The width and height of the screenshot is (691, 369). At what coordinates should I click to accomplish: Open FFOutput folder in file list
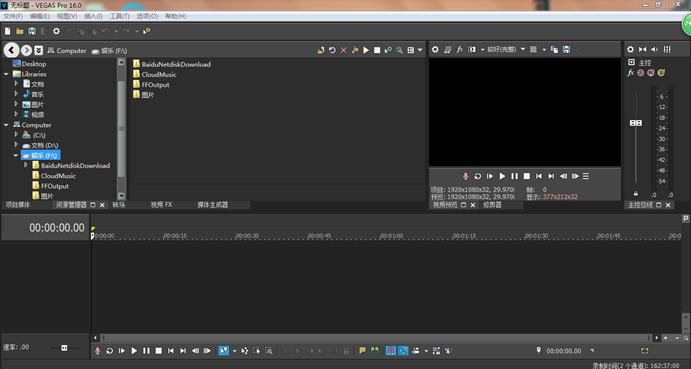point(151,85)
